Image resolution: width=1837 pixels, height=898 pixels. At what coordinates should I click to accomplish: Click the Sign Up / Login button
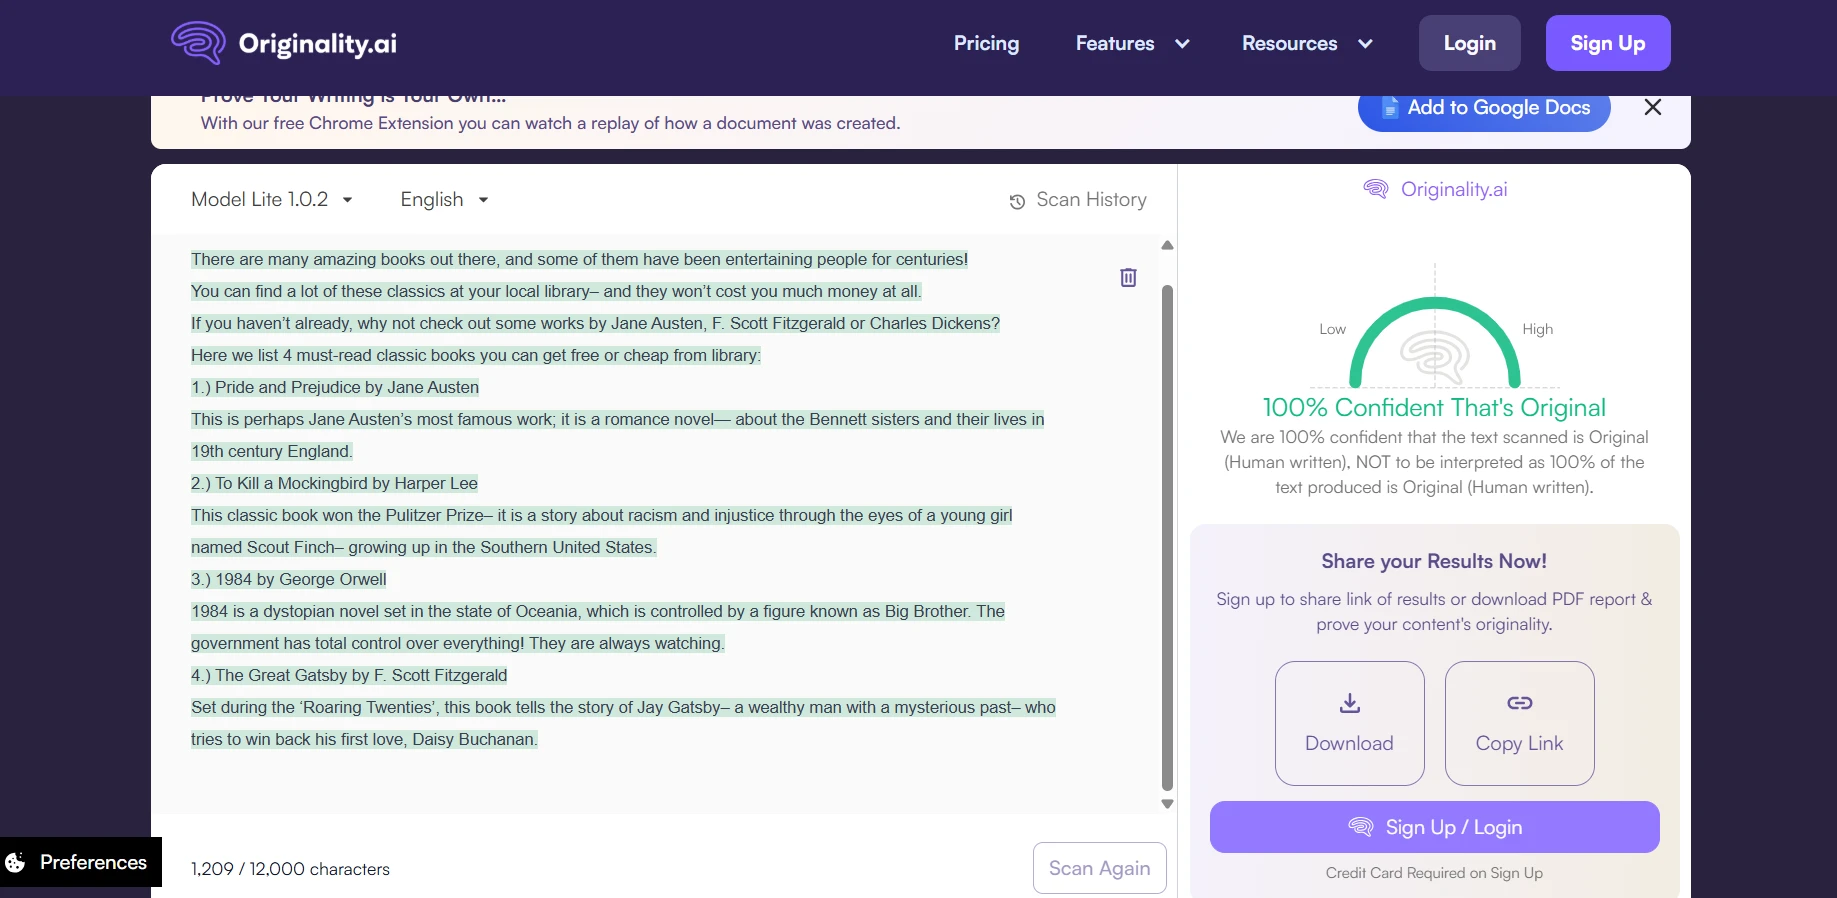click(x=1435, y=827)
